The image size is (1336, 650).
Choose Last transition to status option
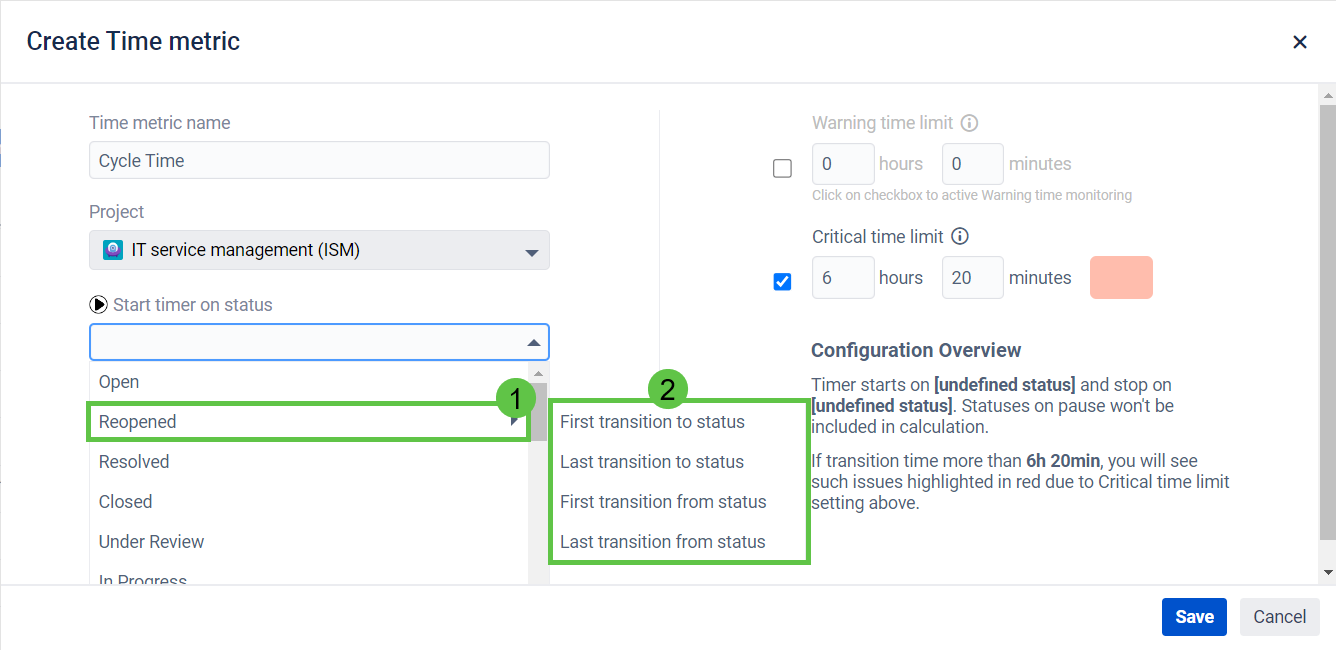point(651,462)
